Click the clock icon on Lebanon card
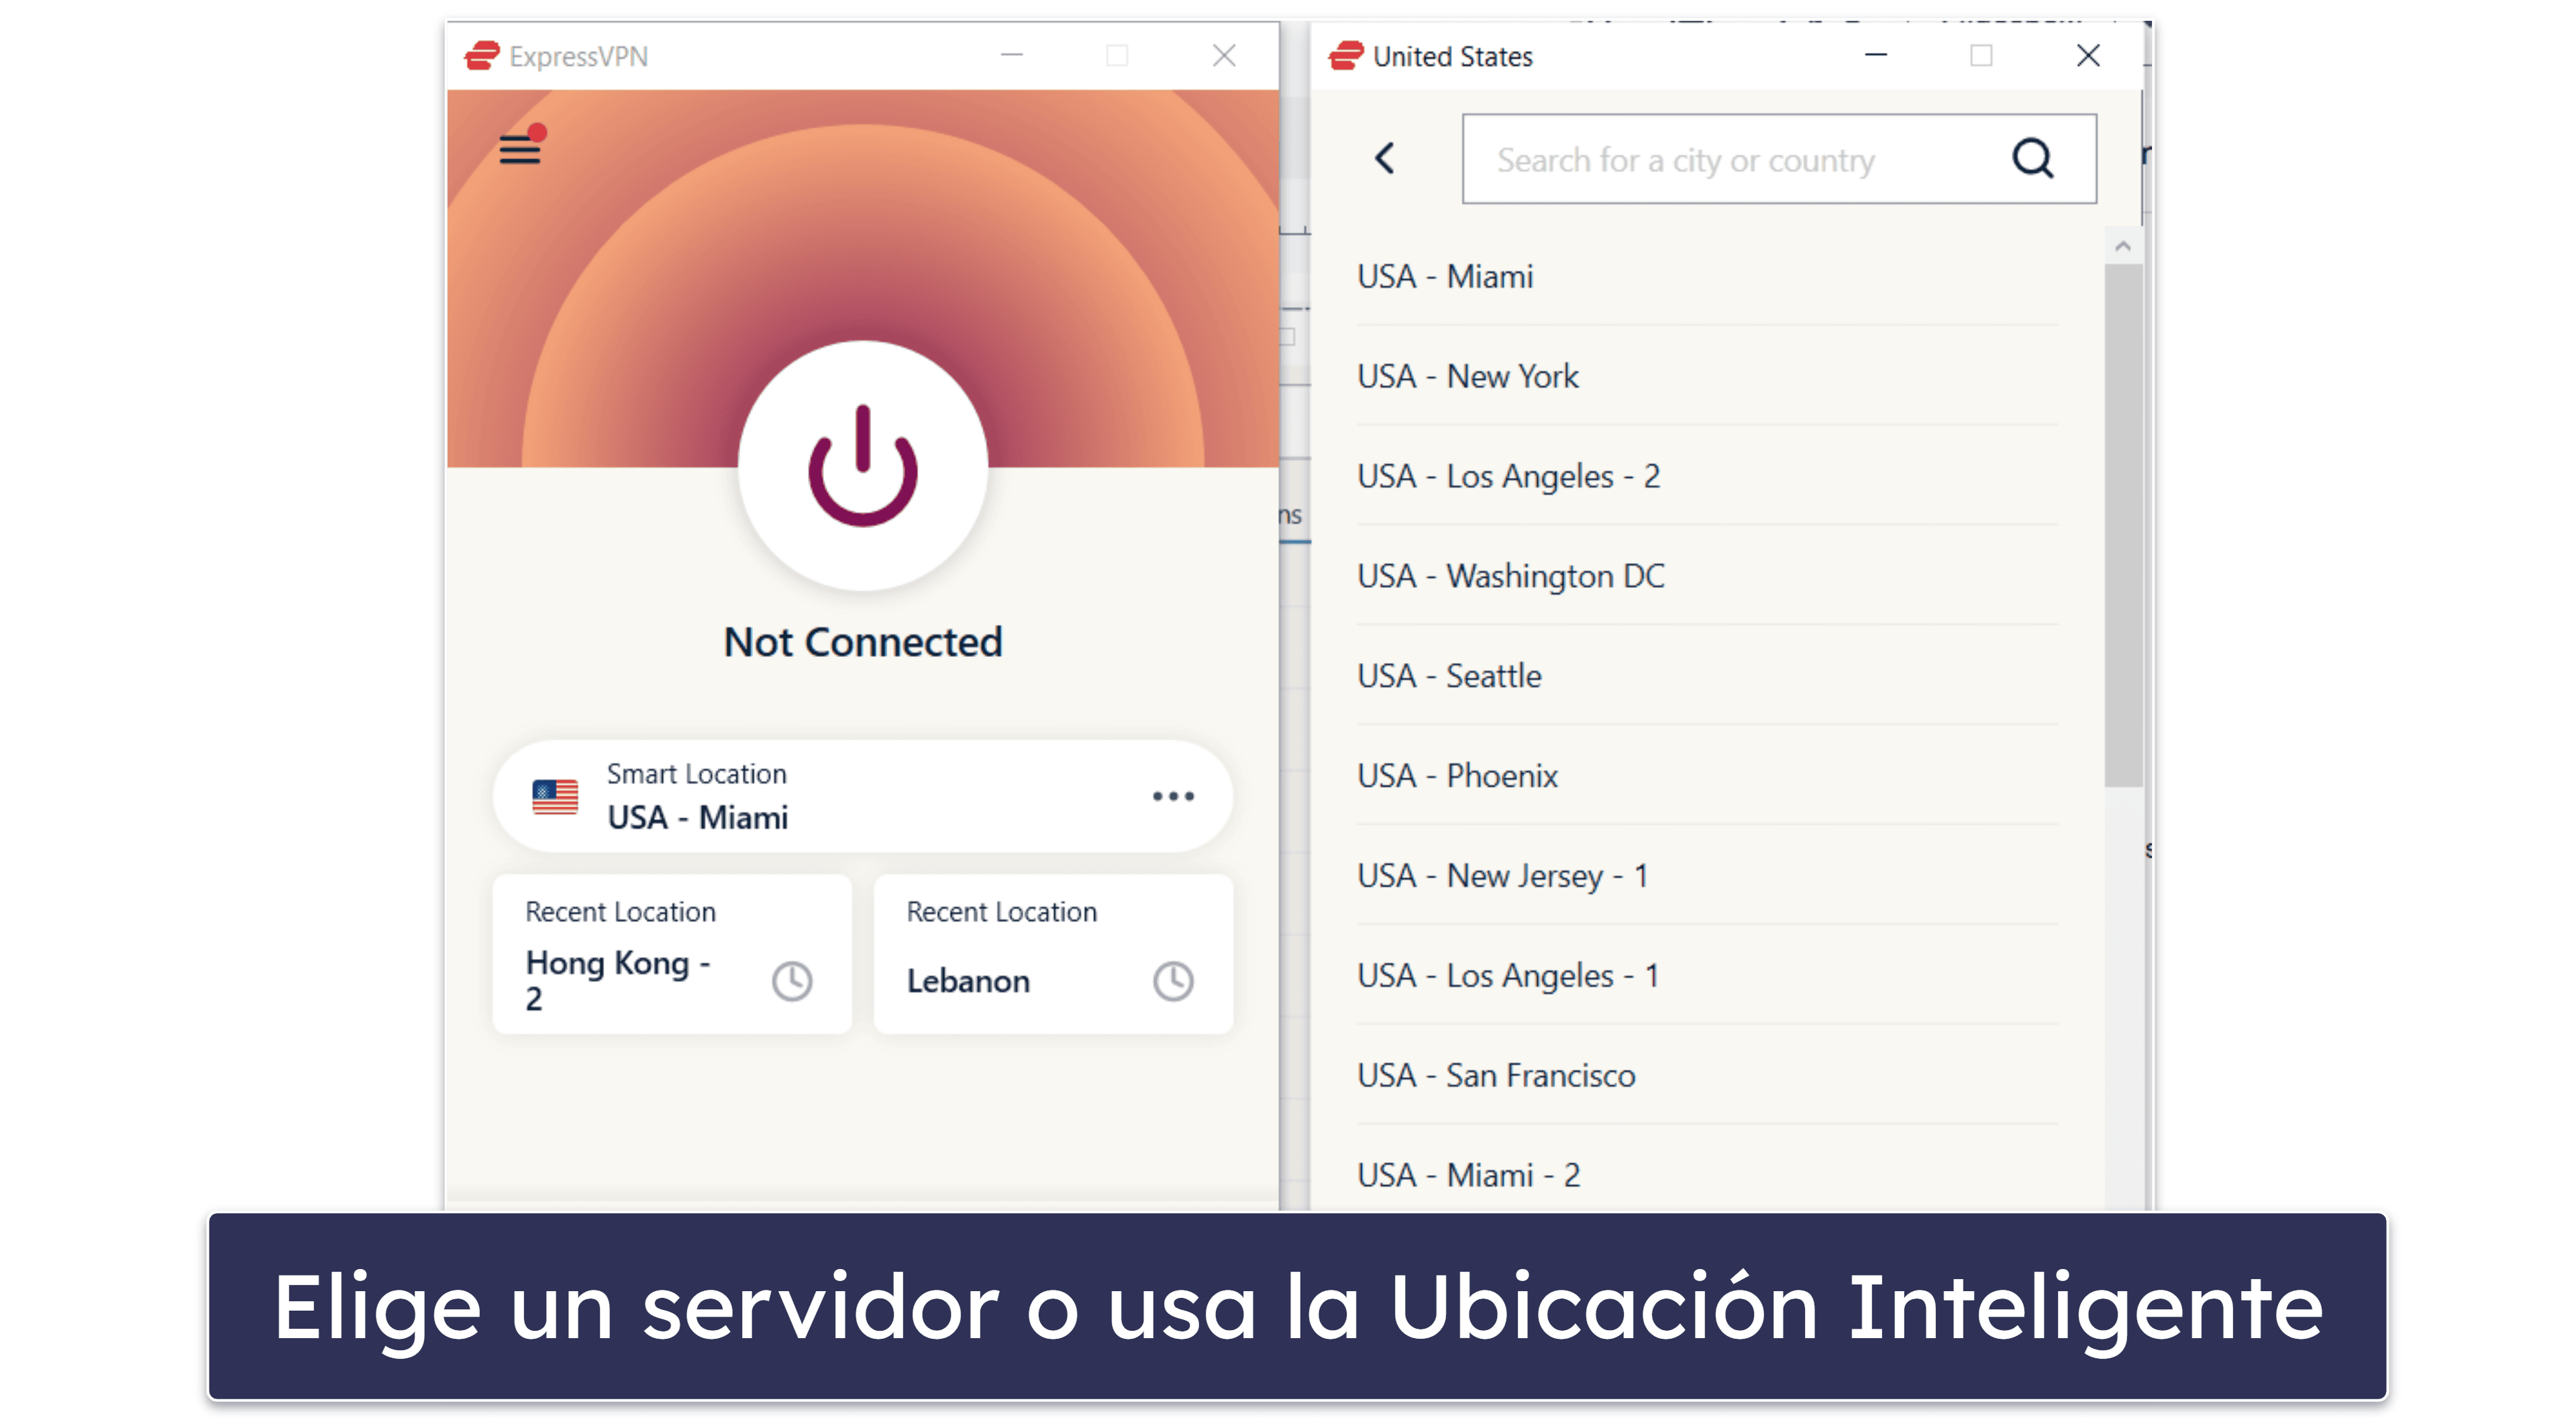 1173,980
